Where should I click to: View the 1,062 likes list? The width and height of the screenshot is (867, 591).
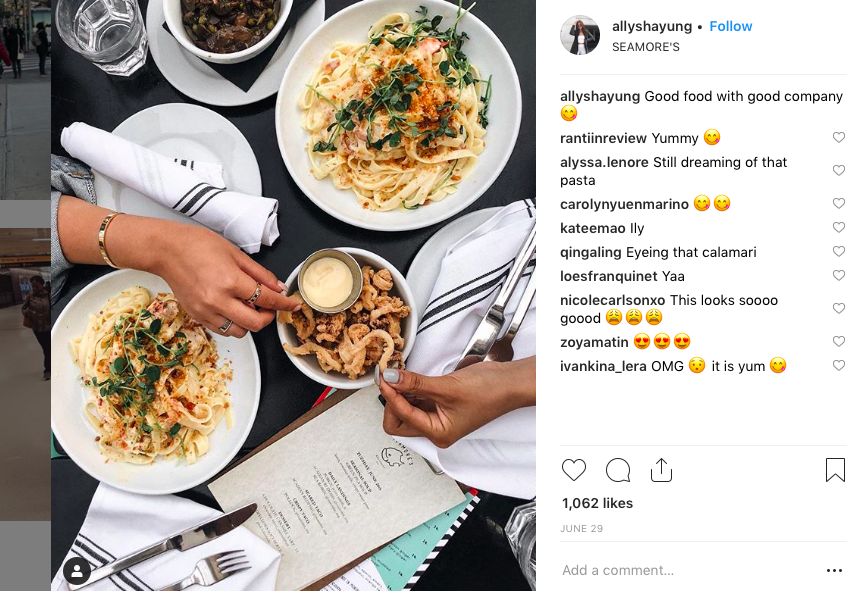[x=597, y=503]
